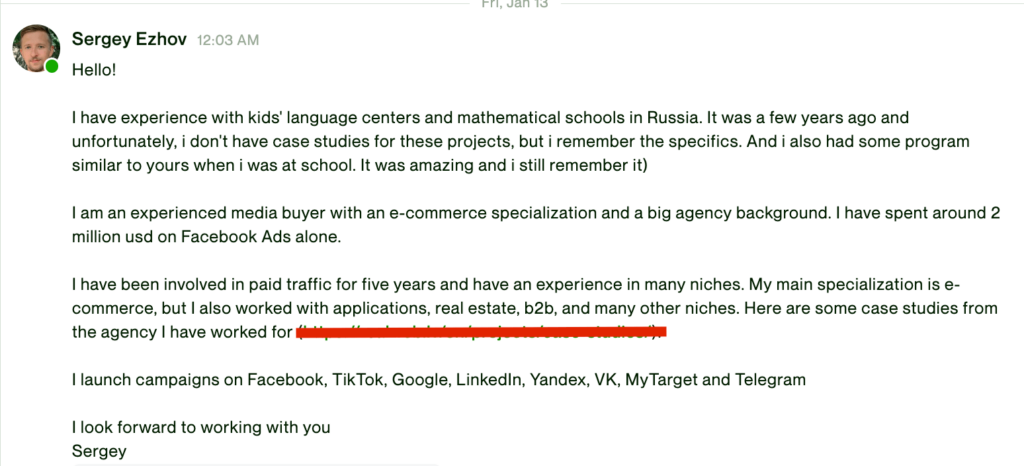
Task: Click "I look forward to working with you"
Action: click(201, 427)
